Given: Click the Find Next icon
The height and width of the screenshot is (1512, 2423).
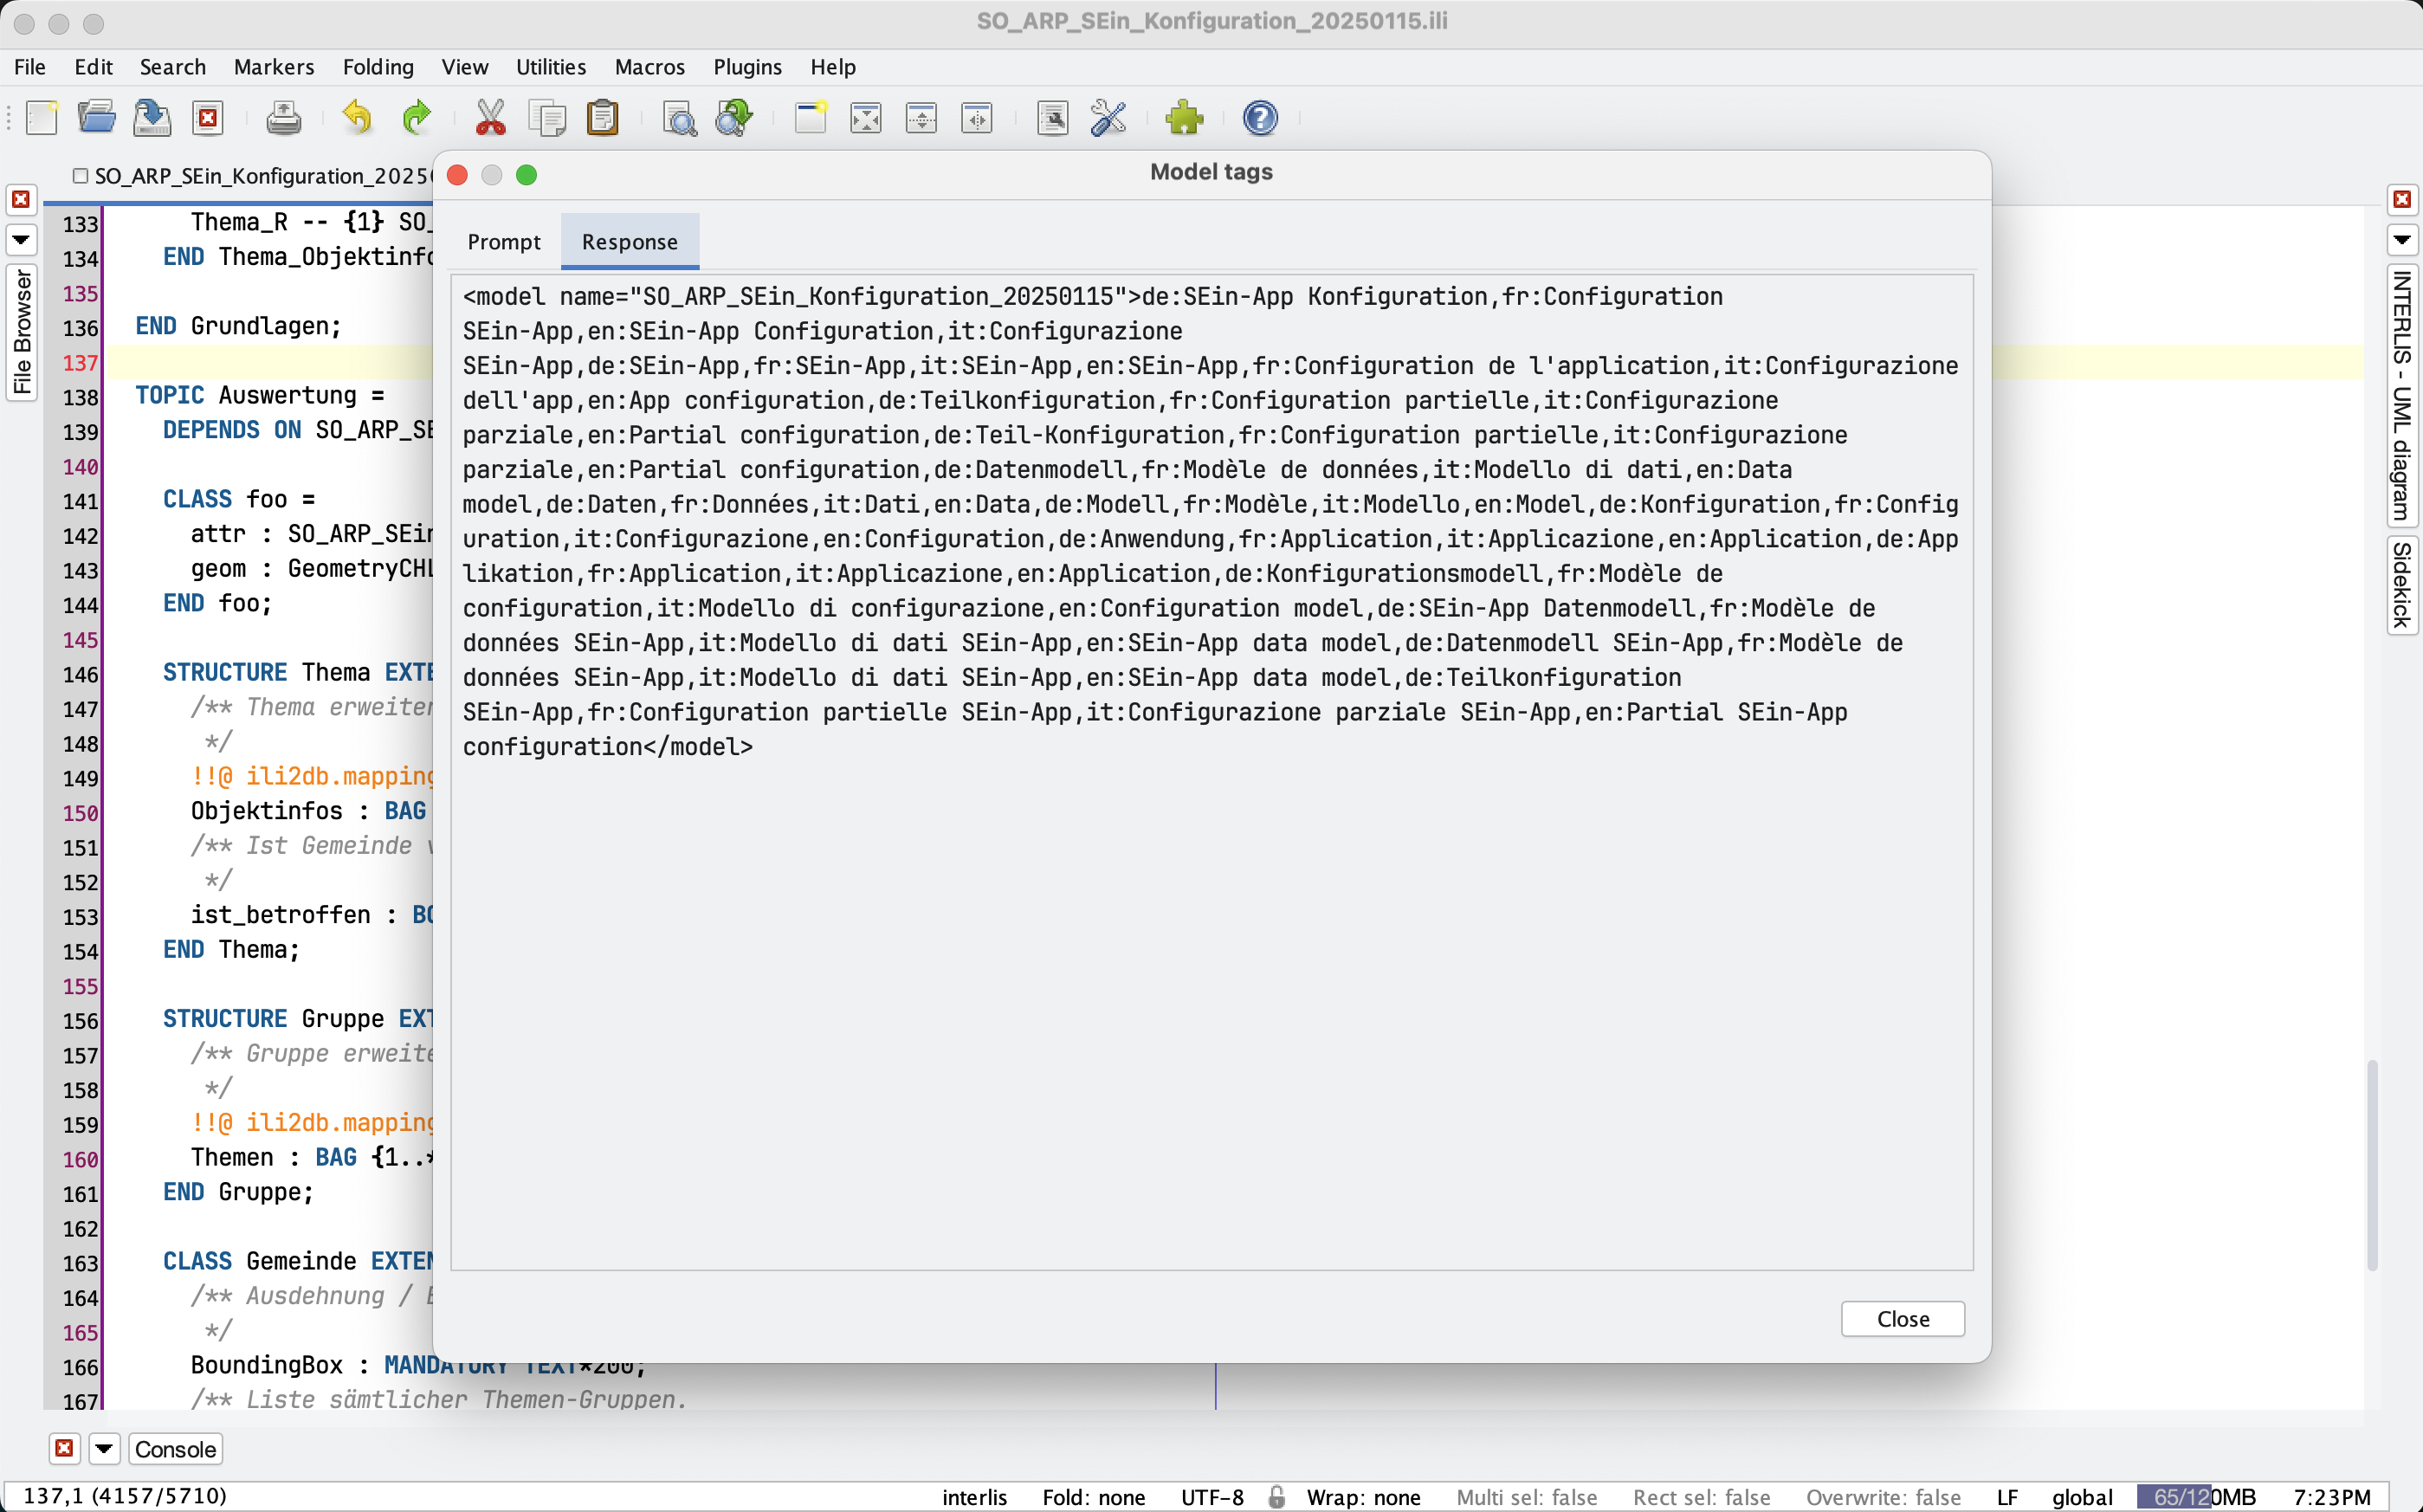Looking at the screenshot, I should (x=735, y=118).
